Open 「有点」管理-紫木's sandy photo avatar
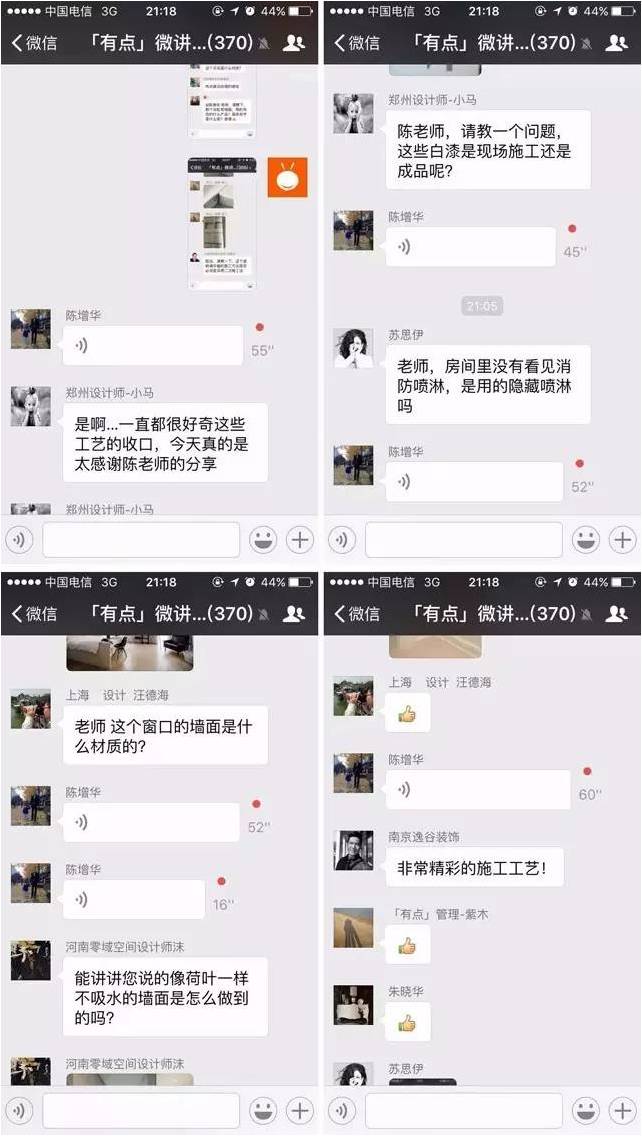This screenshot has width=642, height=1136. [353, 928]
